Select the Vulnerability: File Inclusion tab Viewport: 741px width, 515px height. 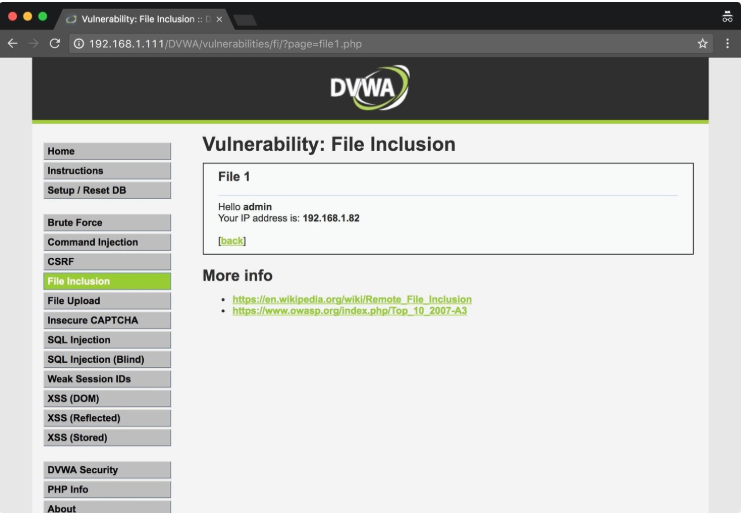142,19
